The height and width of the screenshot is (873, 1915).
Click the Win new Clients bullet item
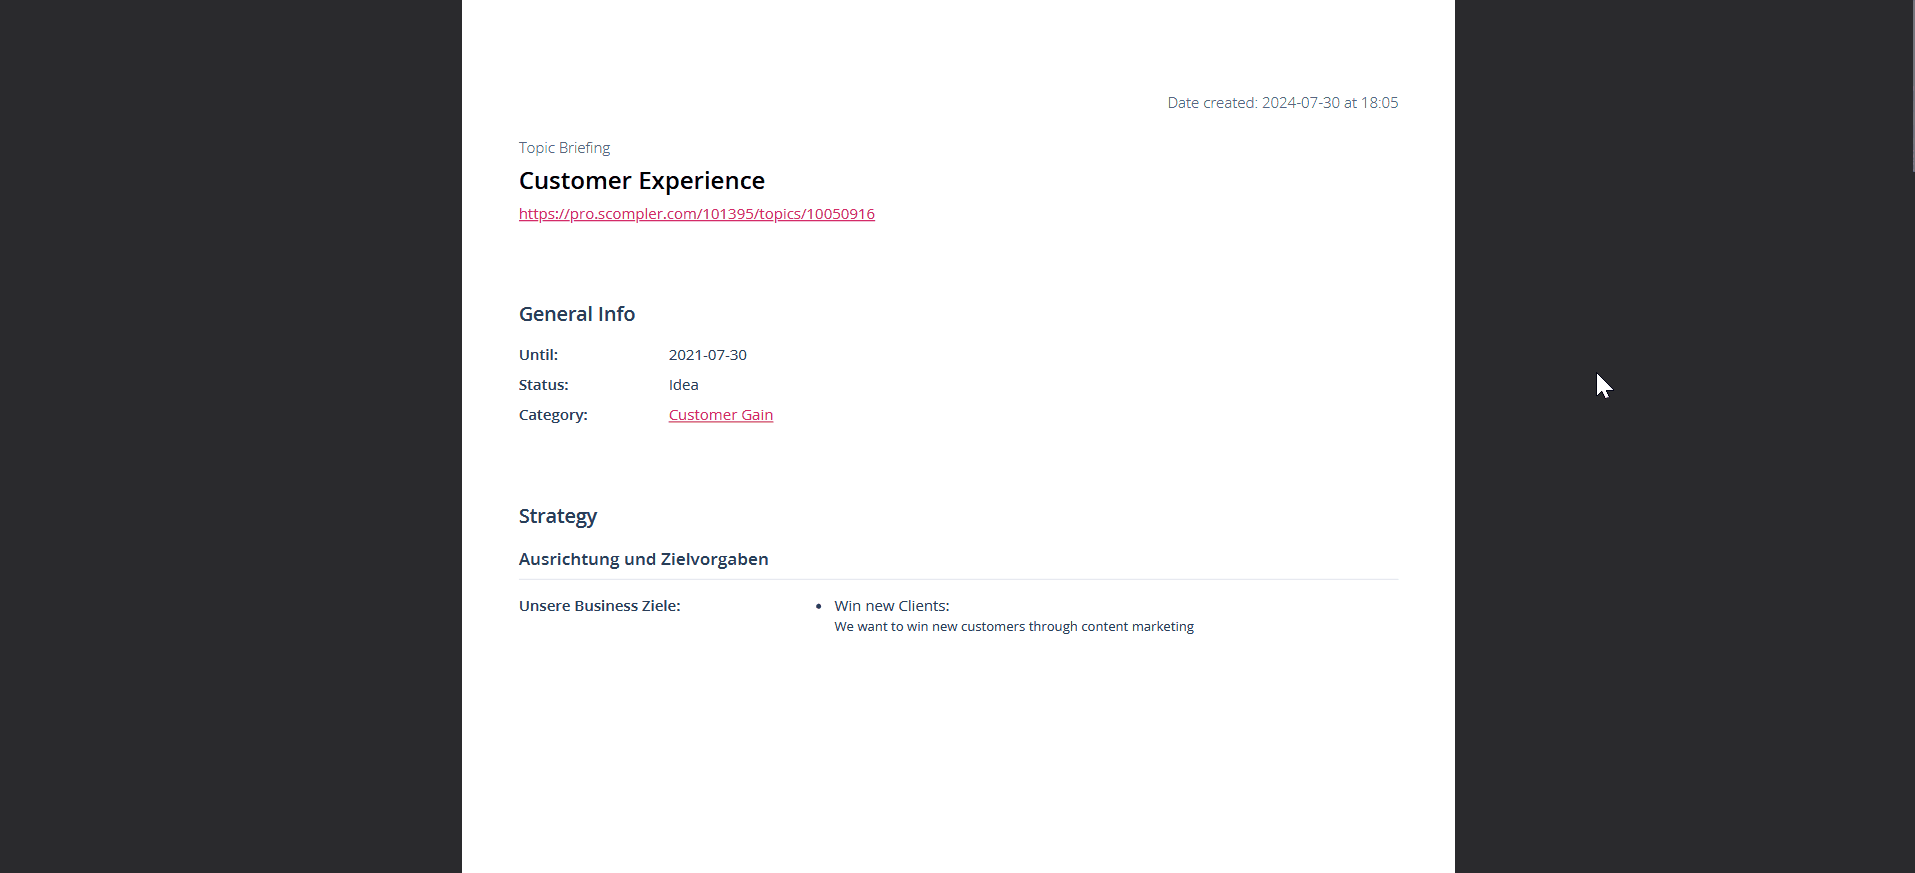click(x=891, y=606)
